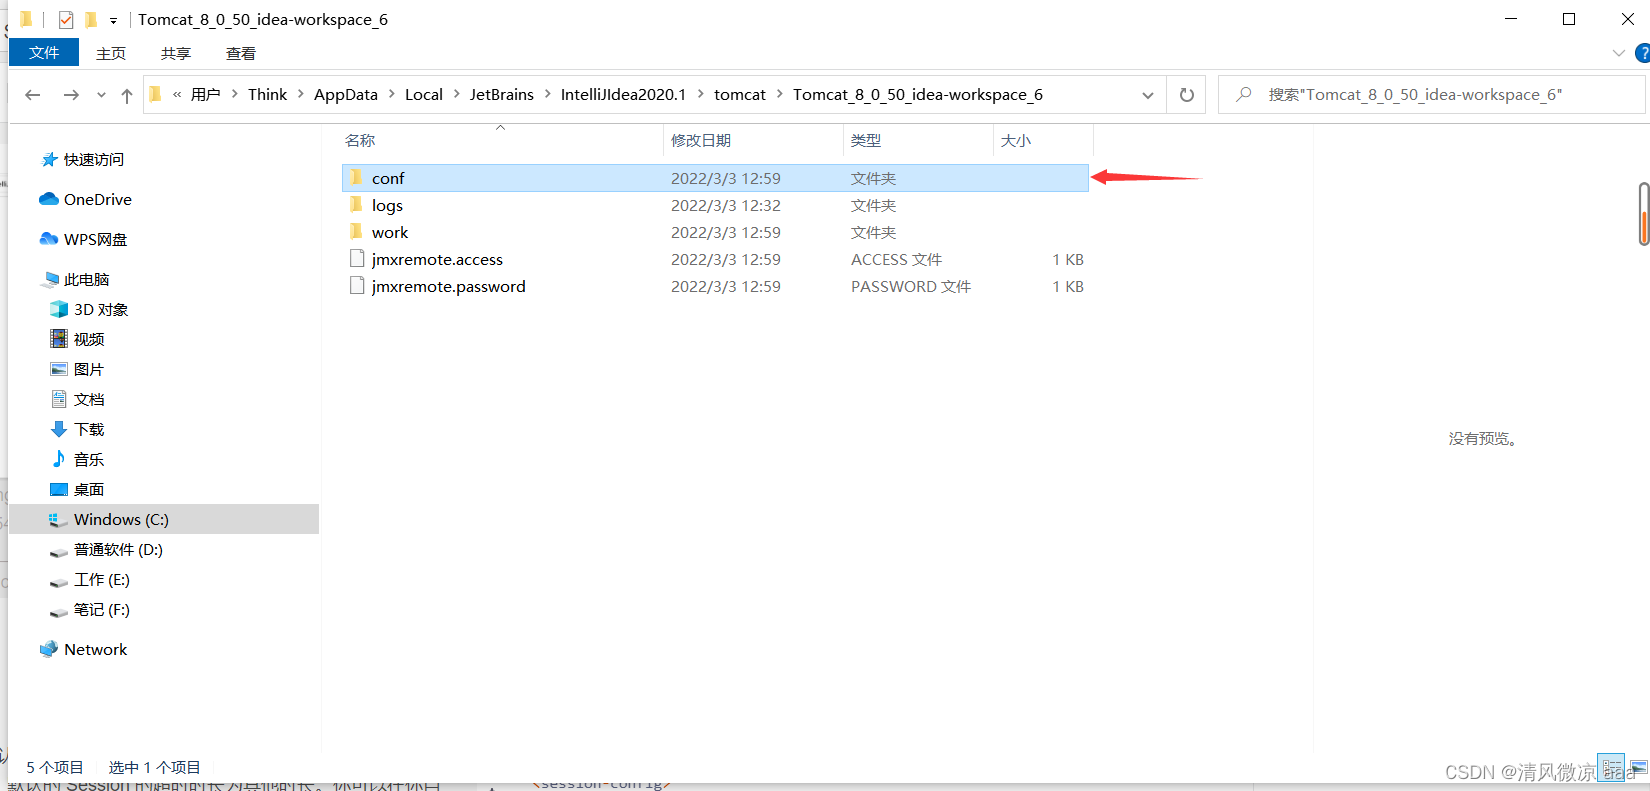Select the work folder icon
1650x791 pixels.
click(357, 232)
